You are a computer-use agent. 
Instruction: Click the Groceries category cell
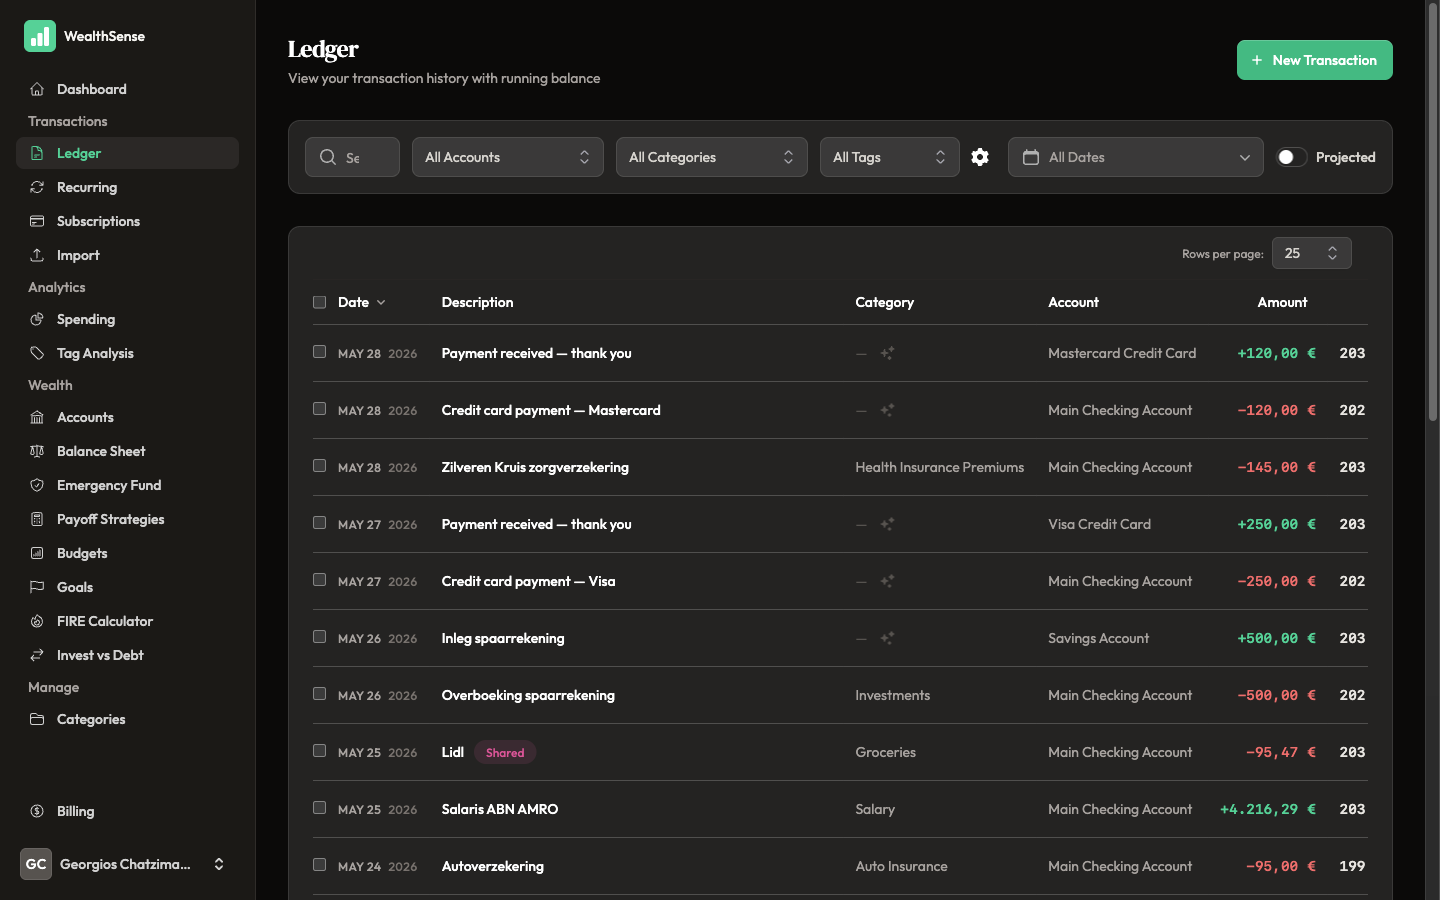click(885, 752)
